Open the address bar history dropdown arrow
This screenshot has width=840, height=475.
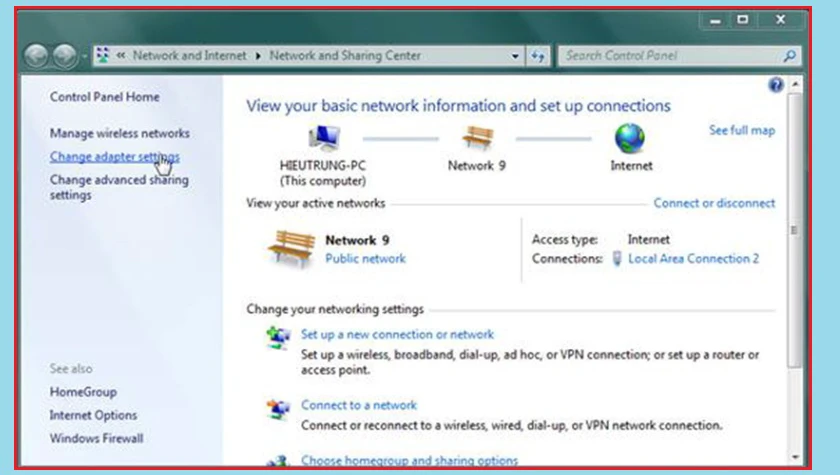(x=515, y=56)
